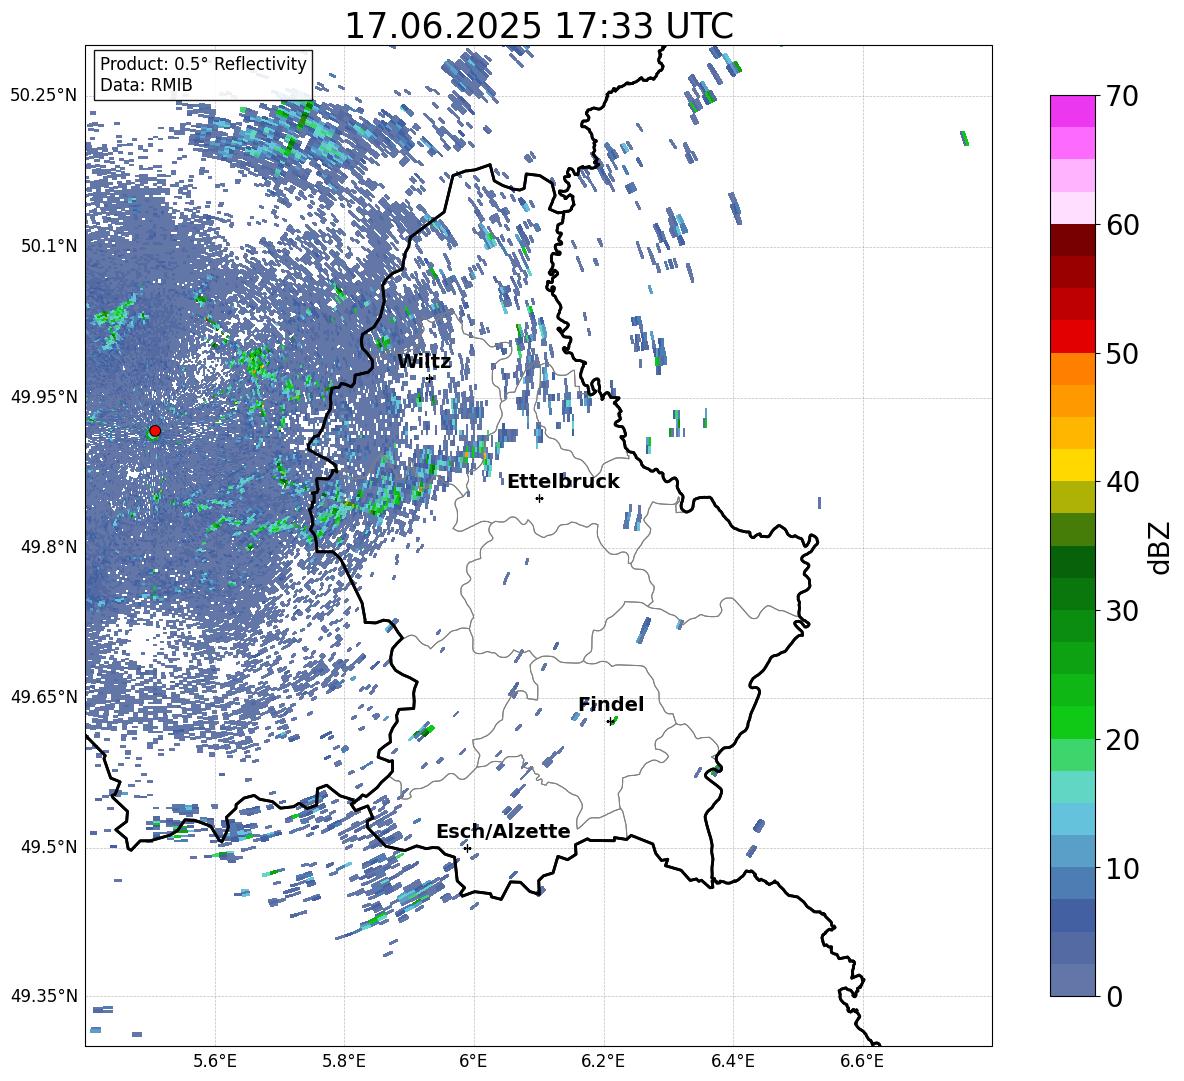Viewport: 1184px width, 1081px height.
Task: Click the magenta top band of the colorbar
Action: tap(1072, 111)
